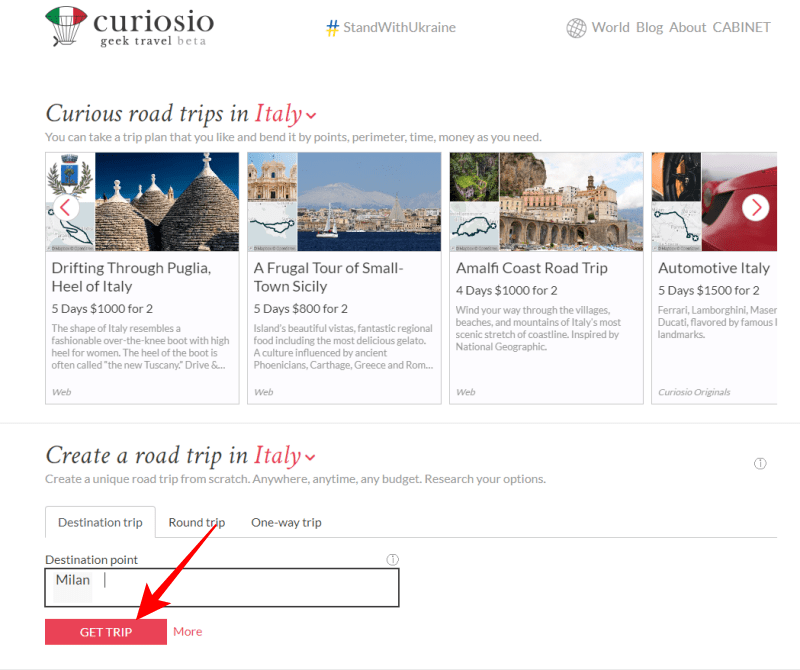Image resolution: width=800 pixels, height=670 pixels.
Task: Open the Amalfi town photo
Action: click(571, 202)
